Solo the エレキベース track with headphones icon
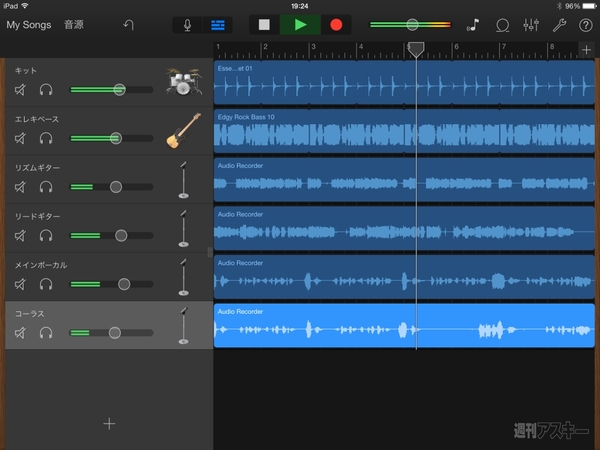This screenshot has height=450, width=600. 45,139
